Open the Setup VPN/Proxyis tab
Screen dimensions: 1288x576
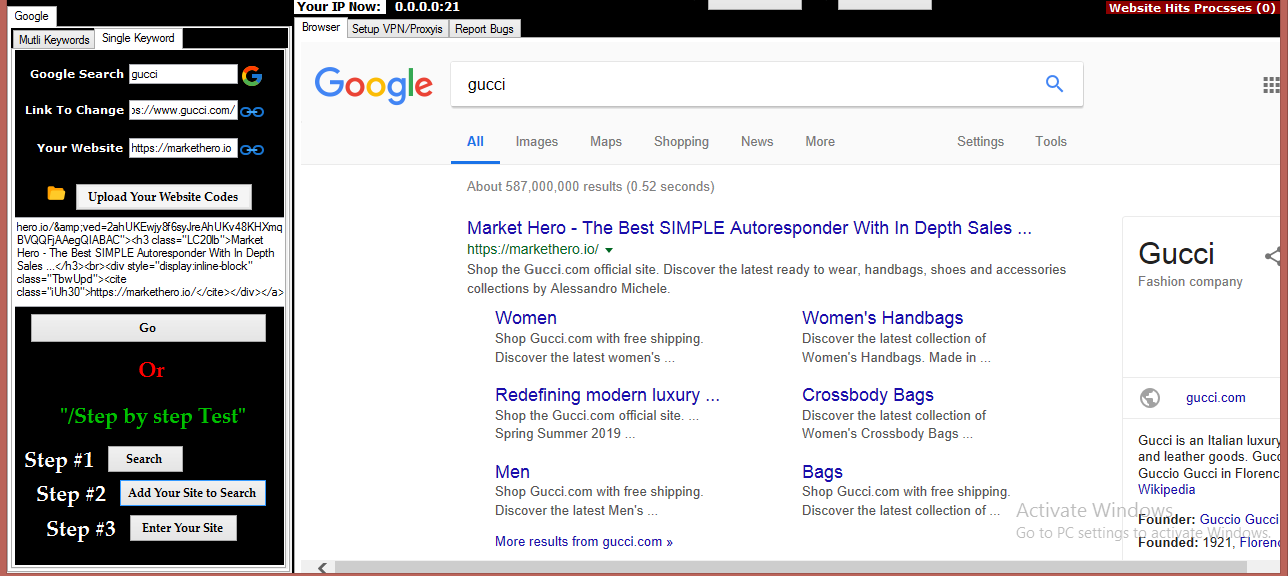(397, 29)
